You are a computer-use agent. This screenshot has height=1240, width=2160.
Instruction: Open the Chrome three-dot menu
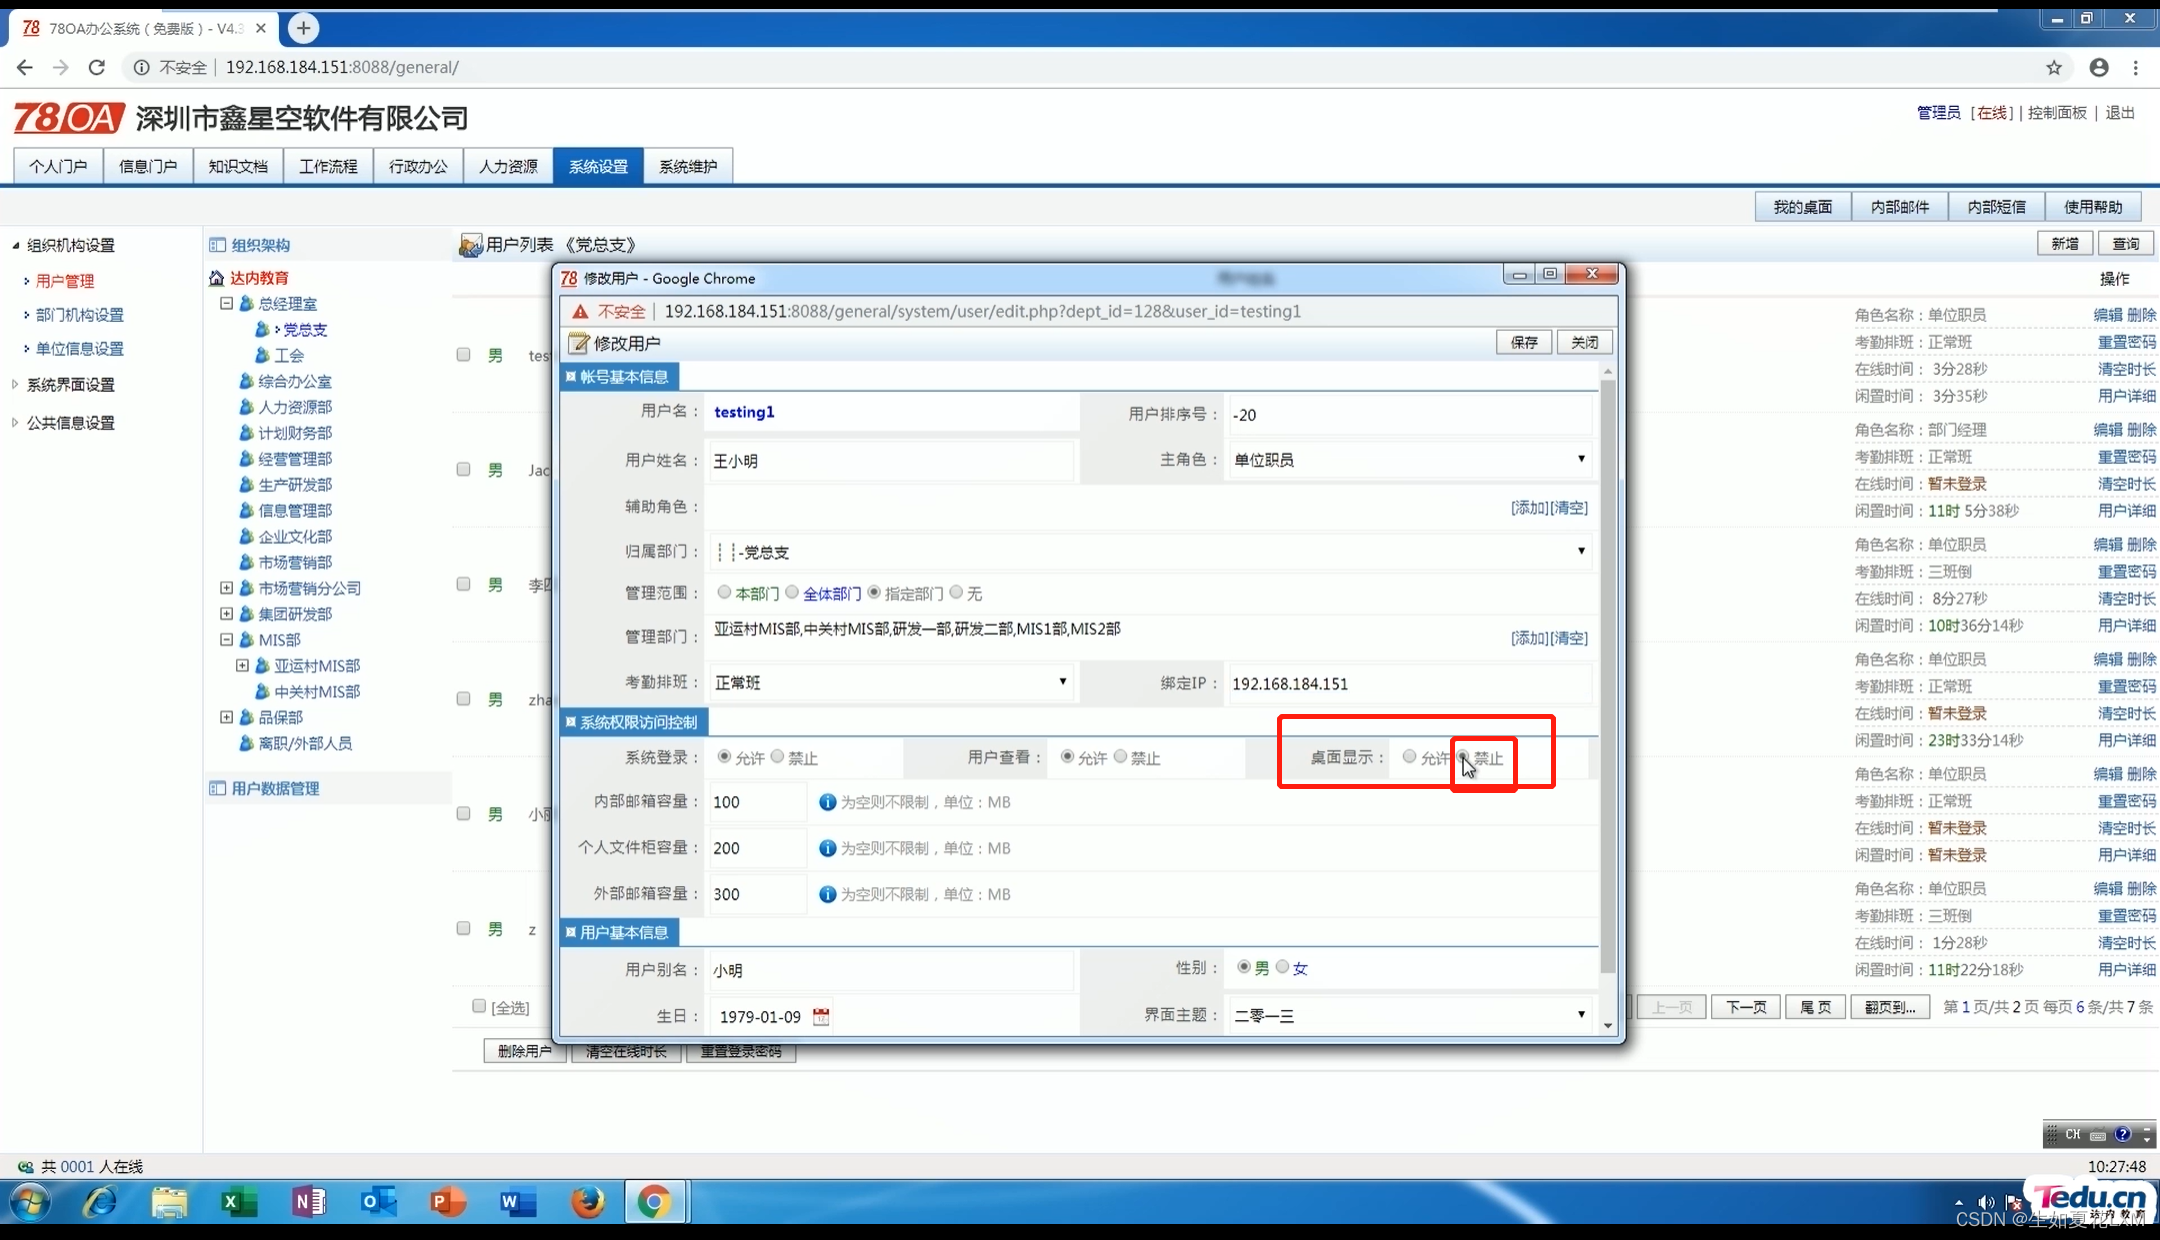[2136, 67]
